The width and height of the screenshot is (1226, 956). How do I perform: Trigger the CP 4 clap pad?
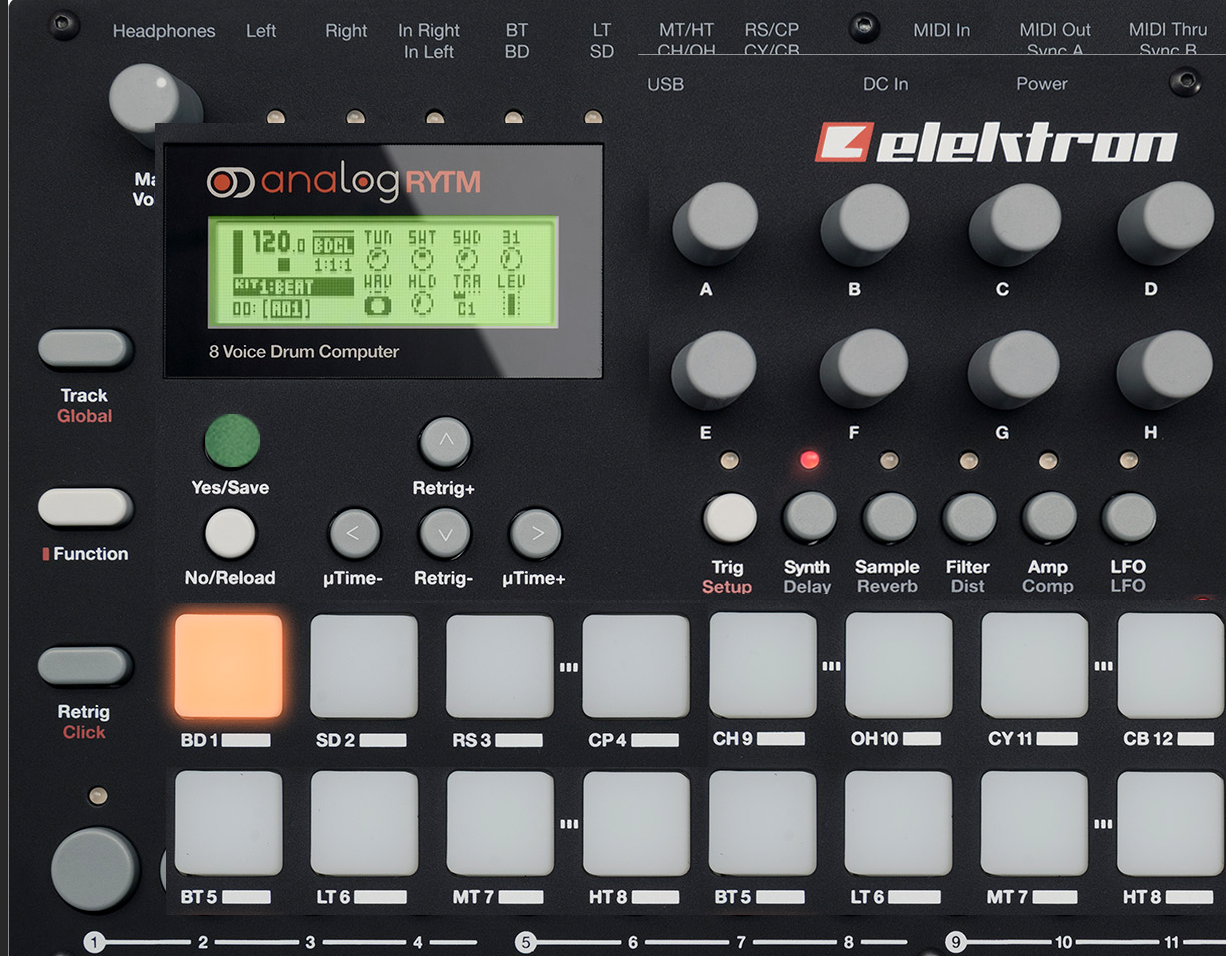coord(636,666)
